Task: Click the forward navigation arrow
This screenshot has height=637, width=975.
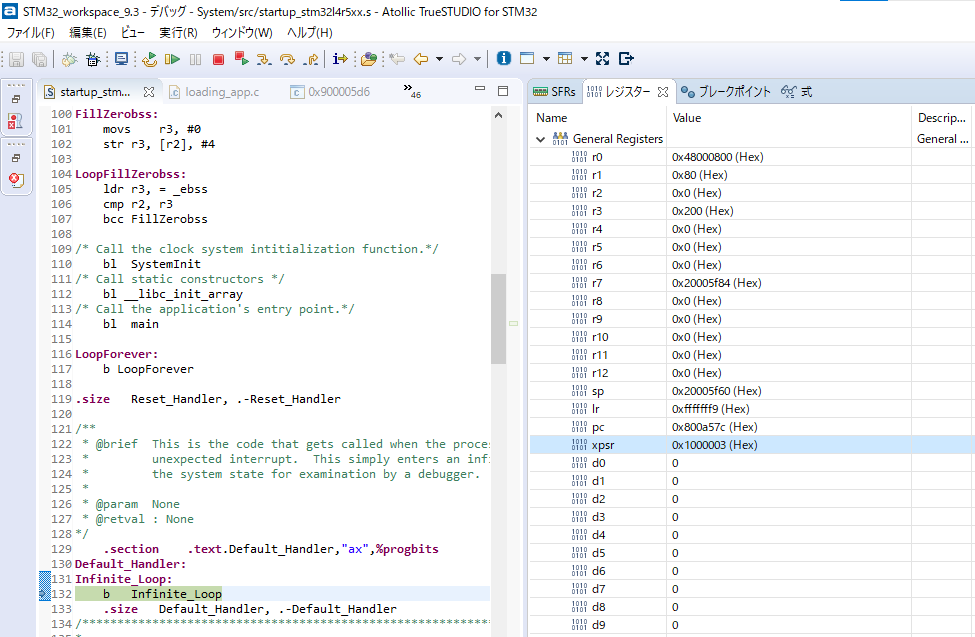Action: [459, 59]
